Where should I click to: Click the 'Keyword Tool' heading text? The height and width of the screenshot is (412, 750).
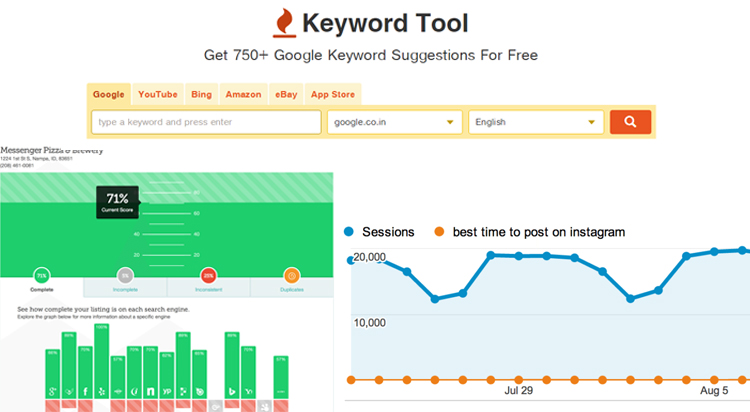(x=385, y=23)
